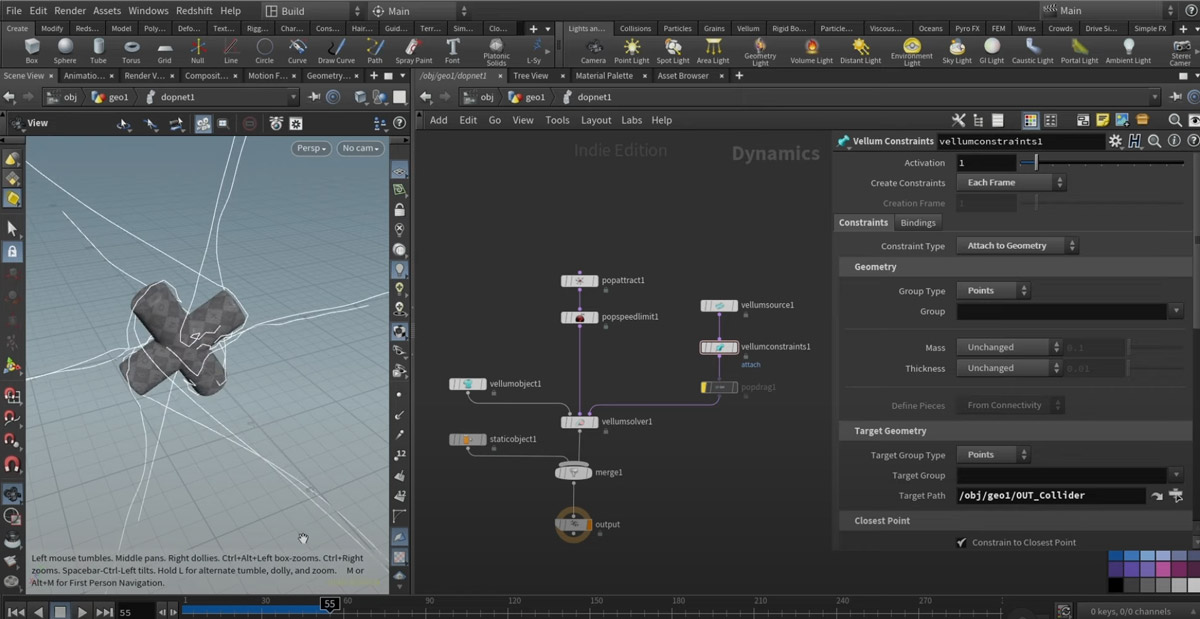Screen dimensions: 1200x619
Task: Select the Environment Light shelf tool
Action: 911,48
